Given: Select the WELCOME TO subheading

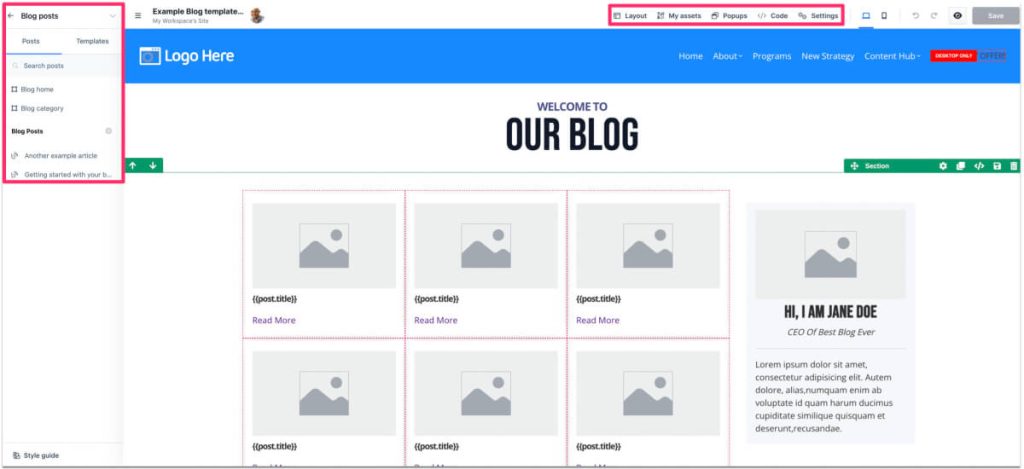Looking at the screenshot, I should click(x=572, y=106).
